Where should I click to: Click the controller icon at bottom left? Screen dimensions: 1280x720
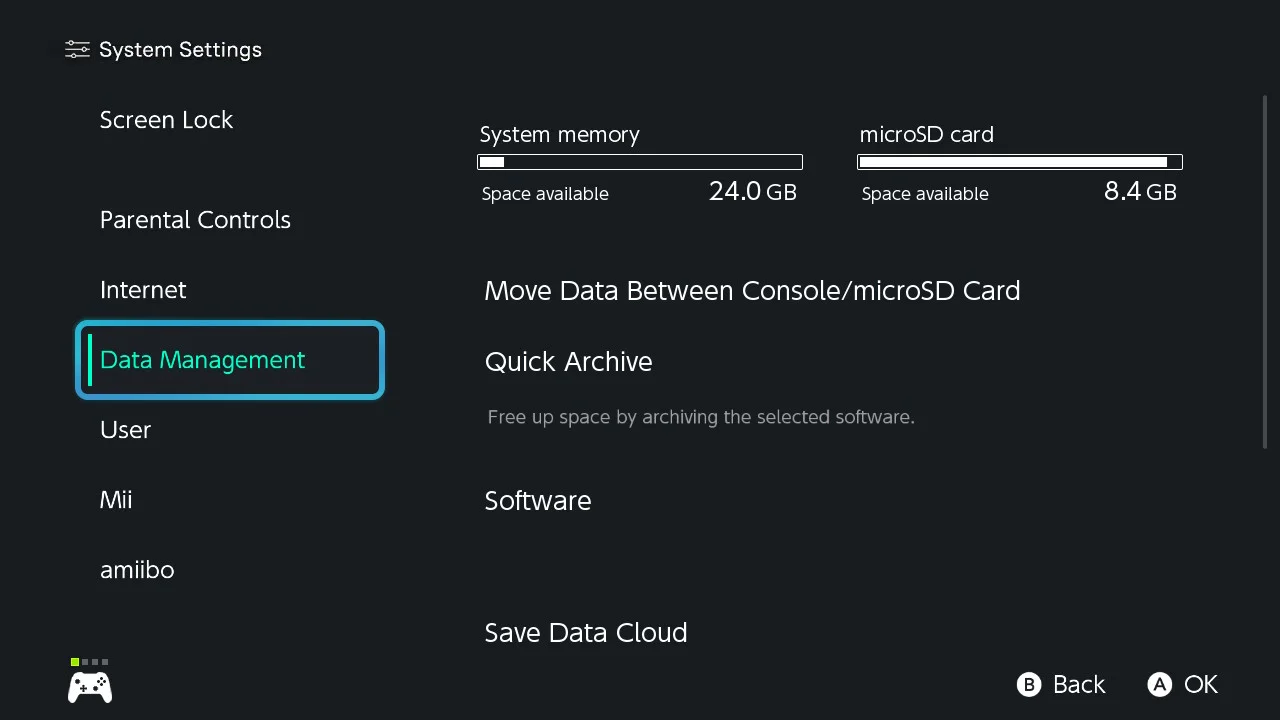click(90, 687)
